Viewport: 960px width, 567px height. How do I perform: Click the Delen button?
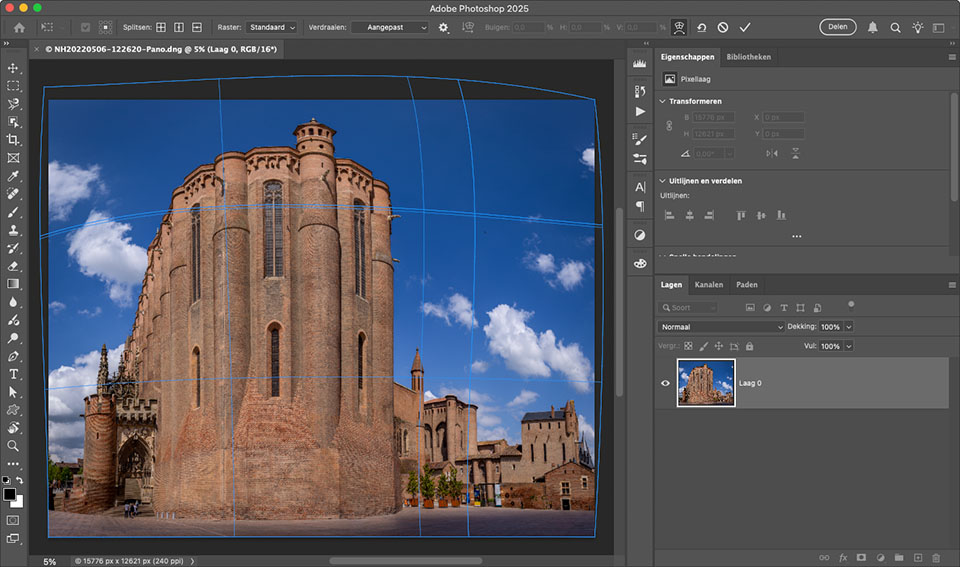point(837,27)
